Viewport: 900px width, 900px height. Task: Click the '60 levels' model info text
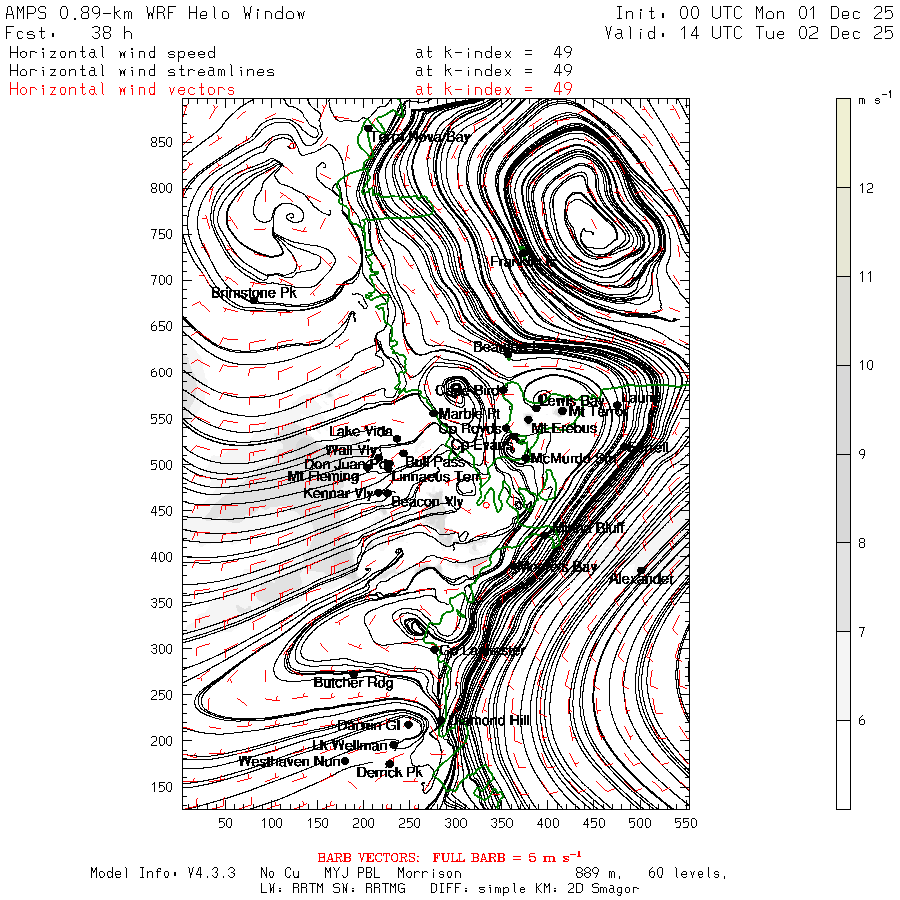(x=688, y=873)
